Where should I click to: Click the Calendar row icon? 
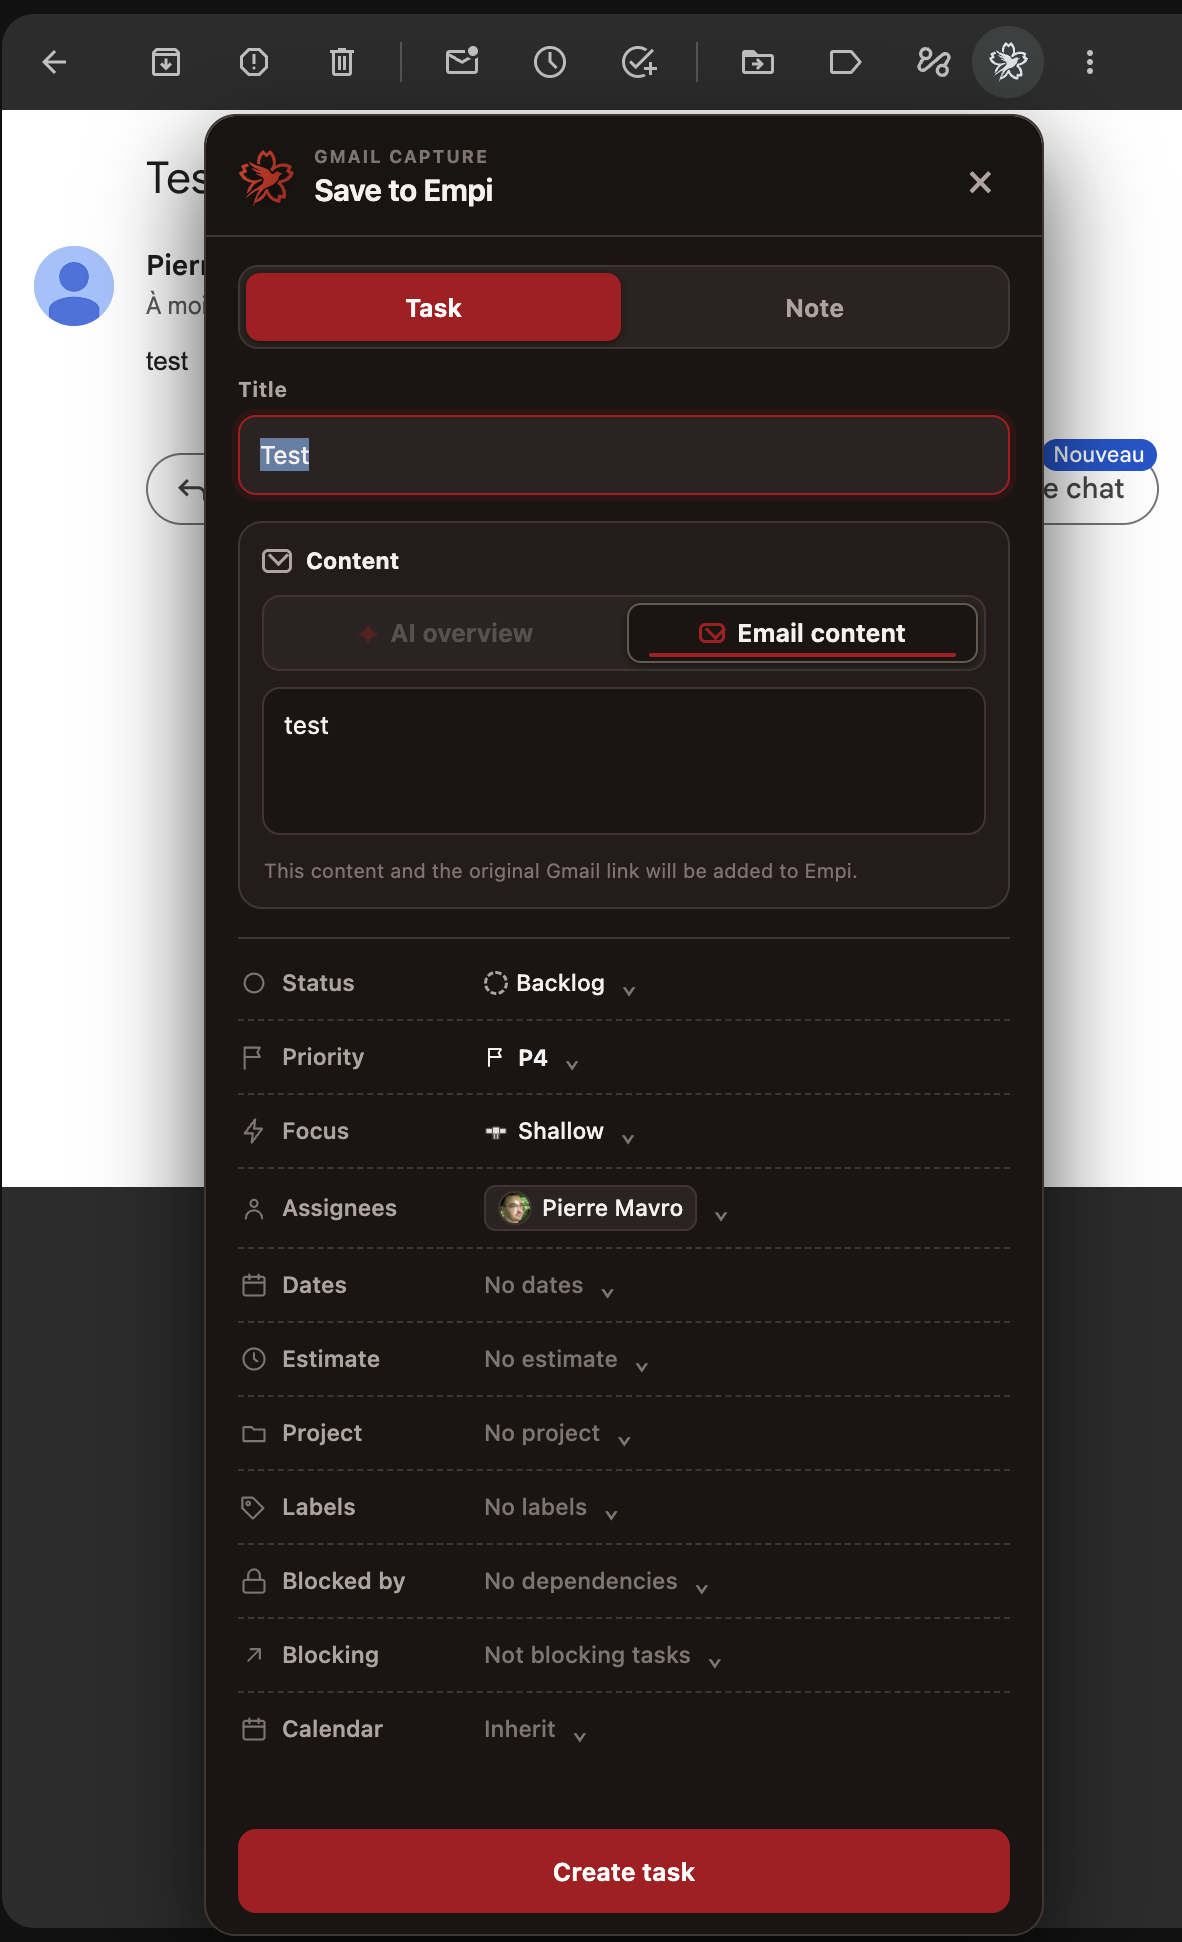click(254, 1729)
